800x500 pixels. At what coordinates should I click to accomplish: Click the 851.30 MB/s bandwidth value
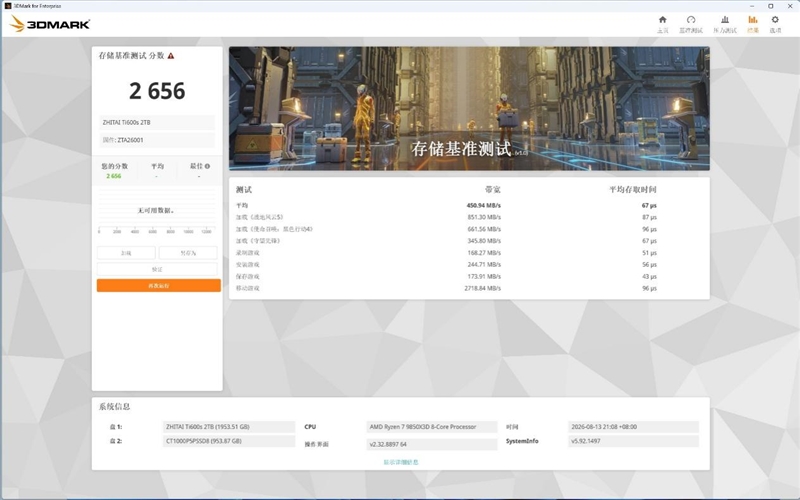pyautogui.click(x=484, y=217)
